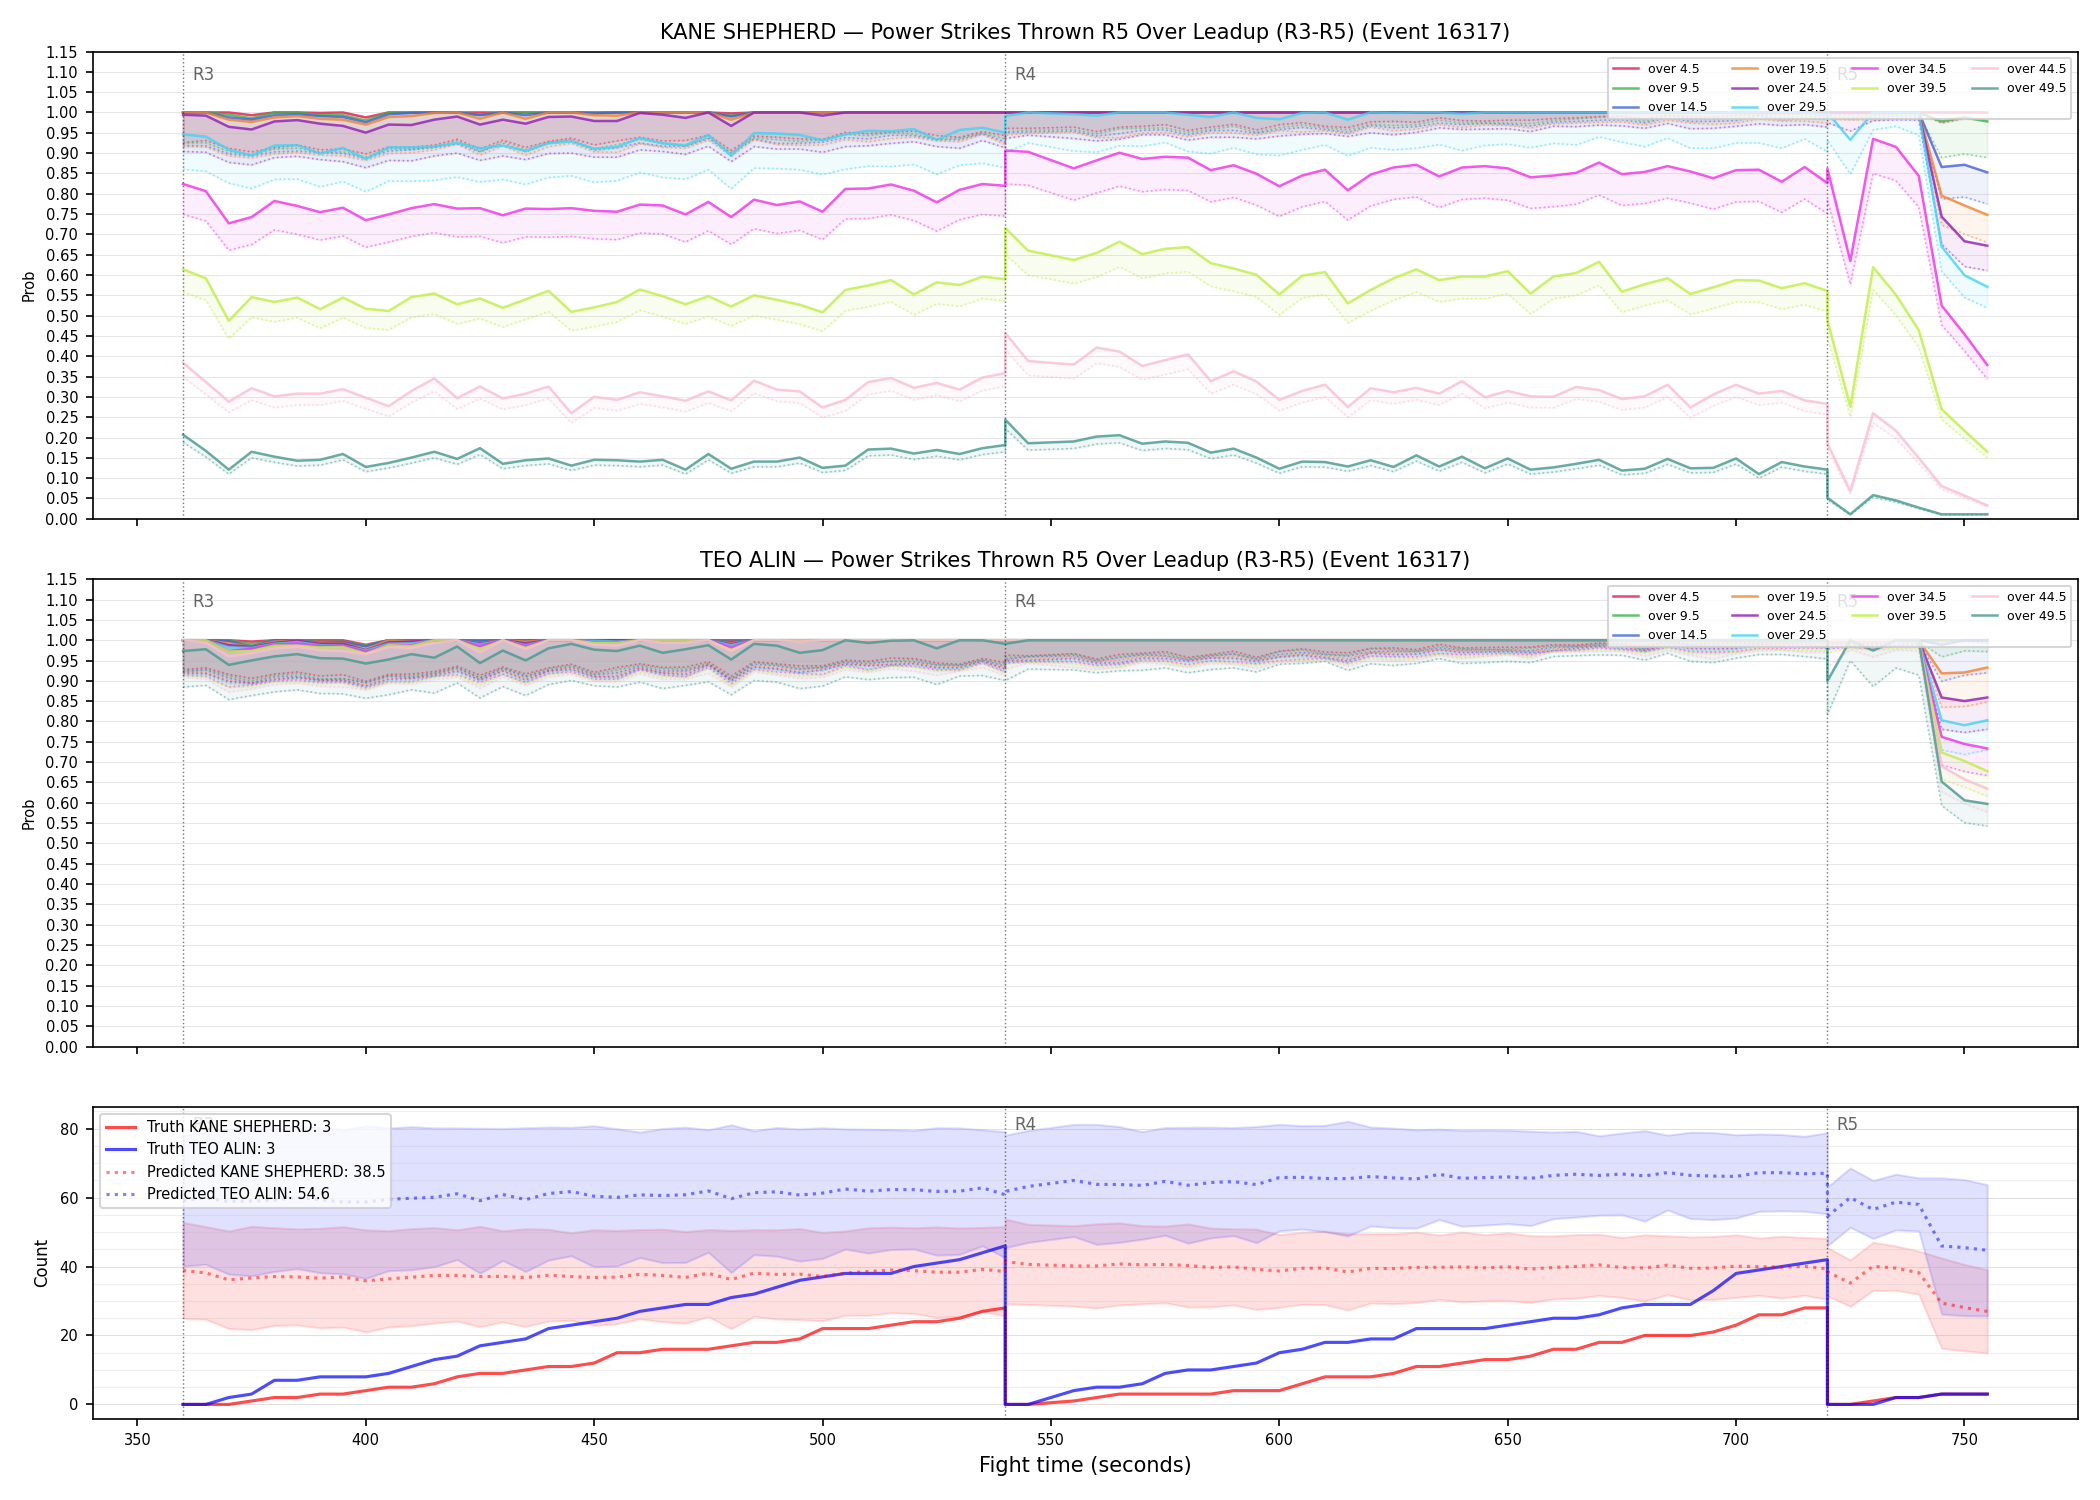
Task: Click the 500 tick label on the time axis
Action: point(822,1440)
